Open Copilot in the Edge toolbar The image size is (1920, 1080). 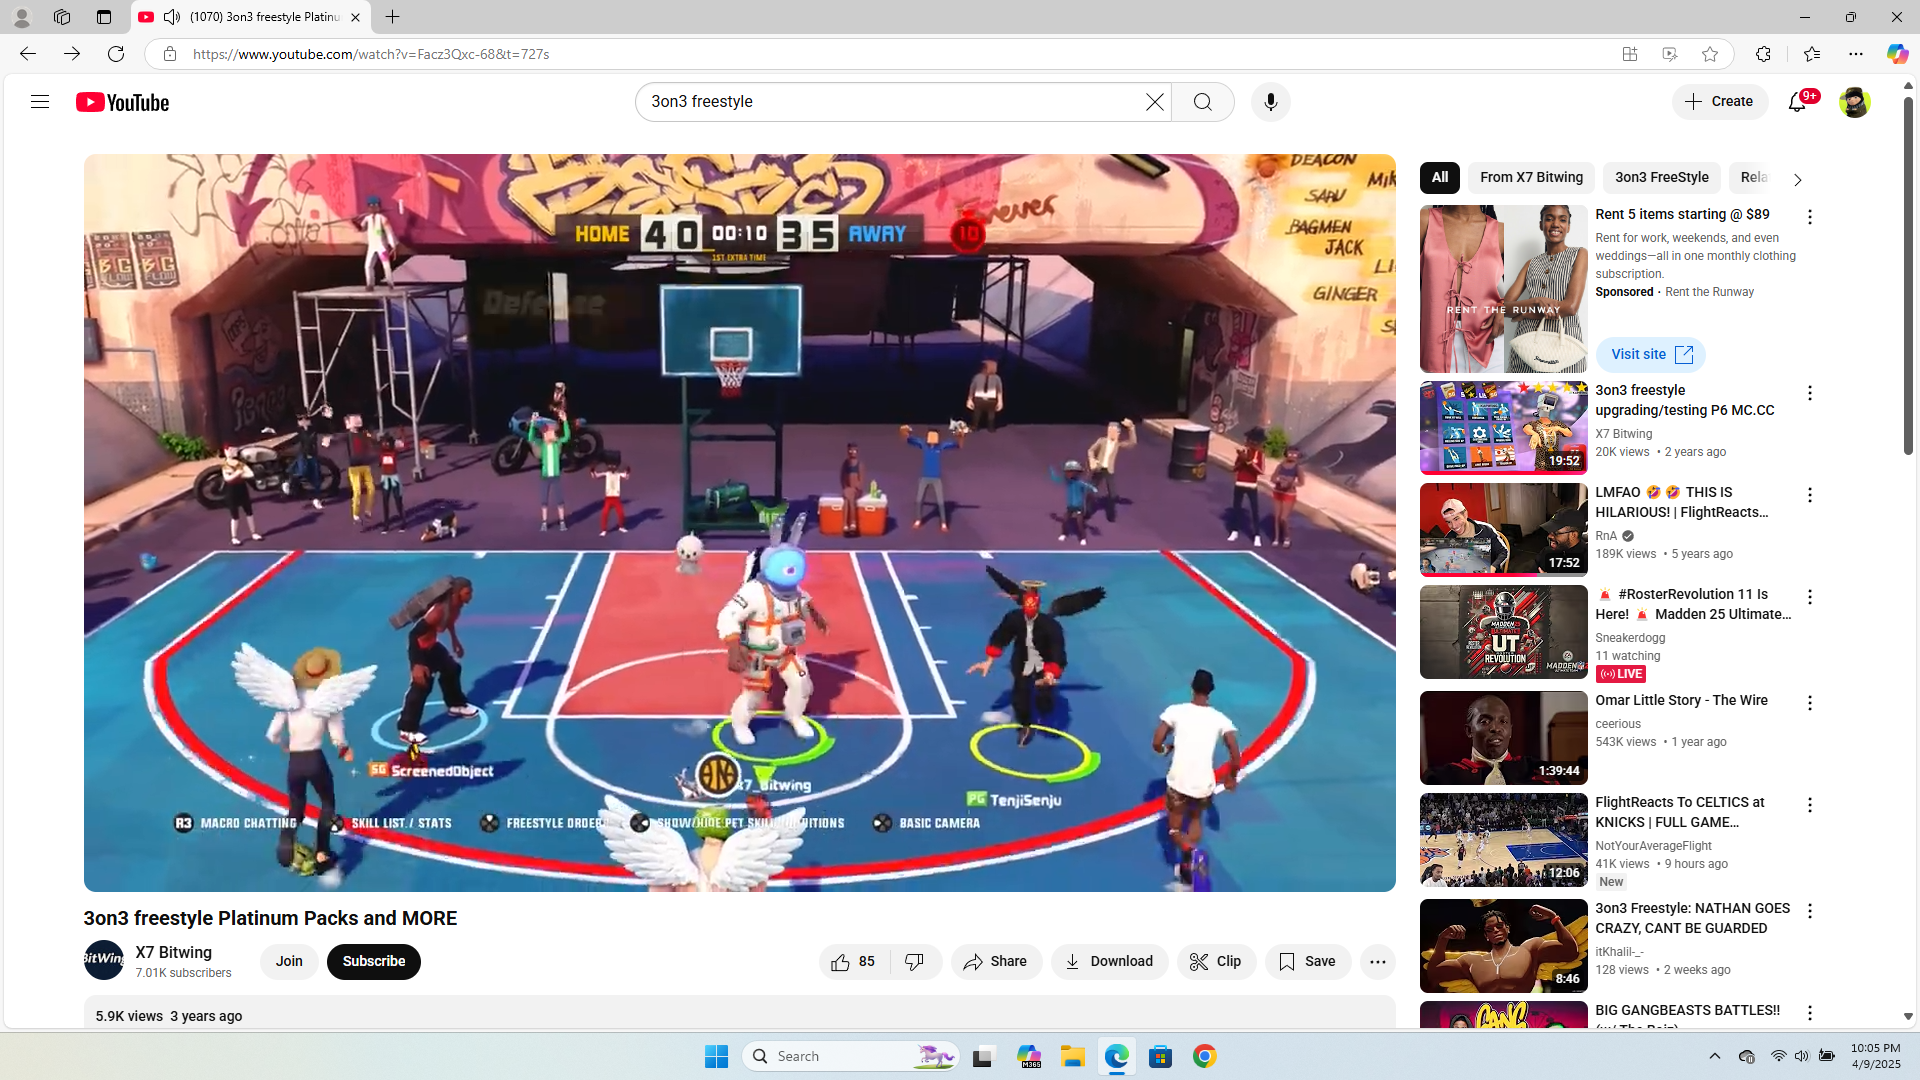coord(1897,54)
